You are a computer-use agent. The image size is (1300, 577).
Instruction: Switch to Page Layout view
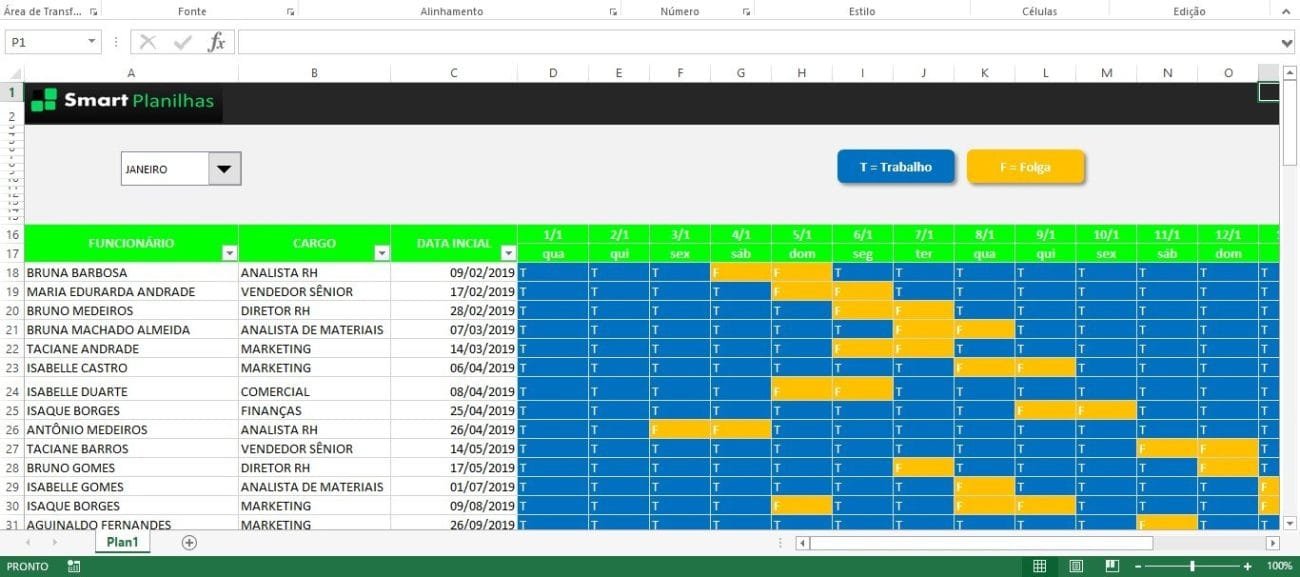pyautogui.click(x=1076, y=566)
